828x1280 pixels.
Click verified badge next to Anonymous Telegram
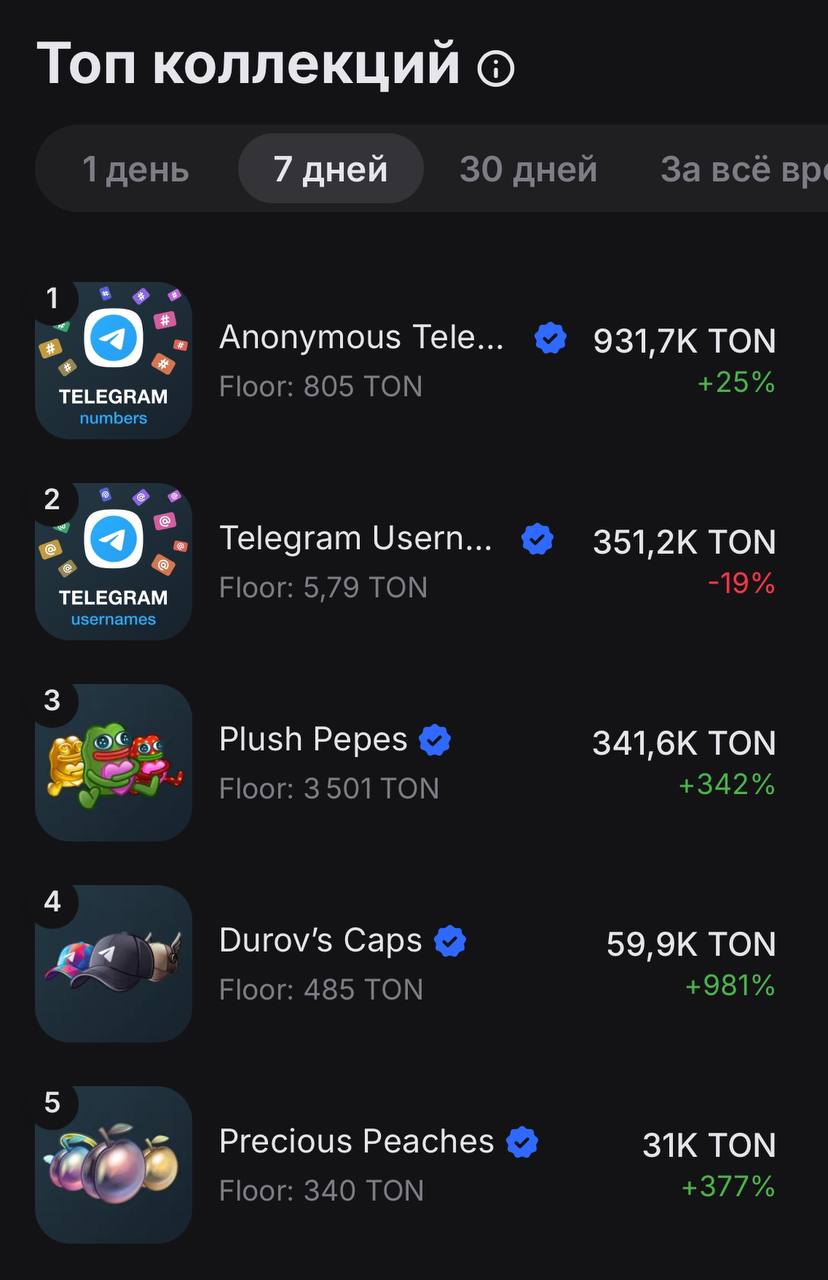tap(550, 339)
